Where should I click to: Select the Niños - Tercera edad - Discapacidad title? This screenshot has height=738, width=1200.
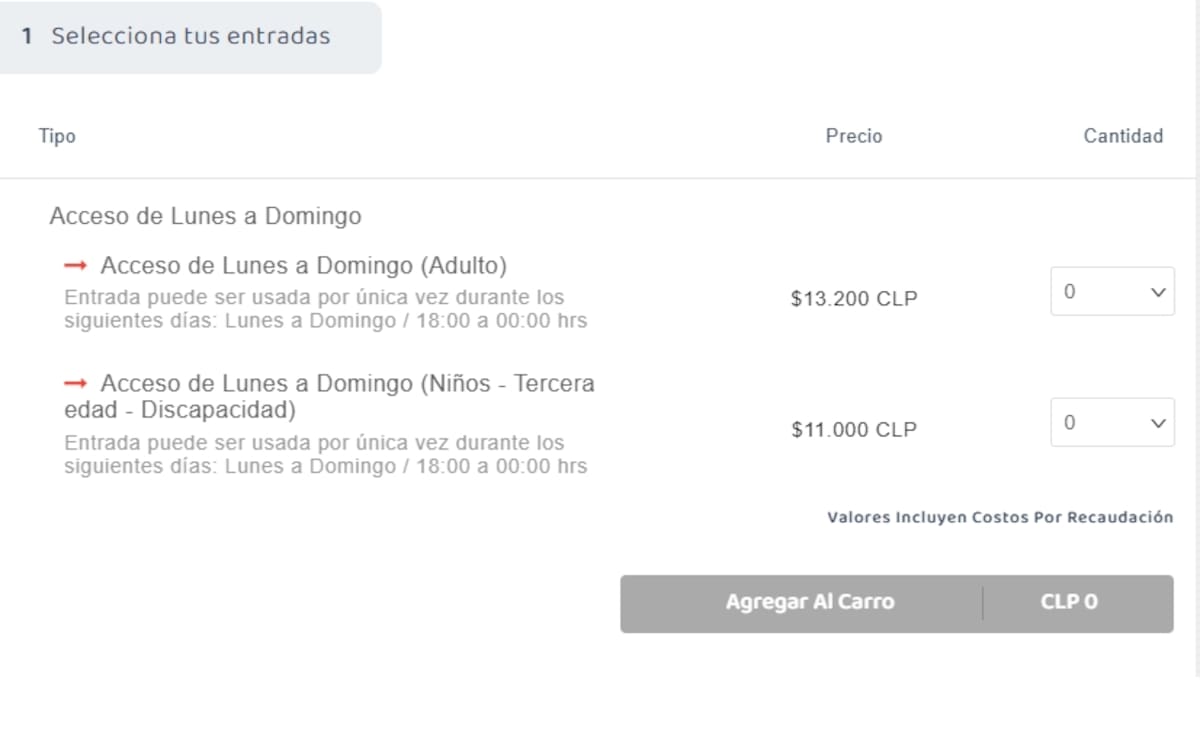coord(330,397)
